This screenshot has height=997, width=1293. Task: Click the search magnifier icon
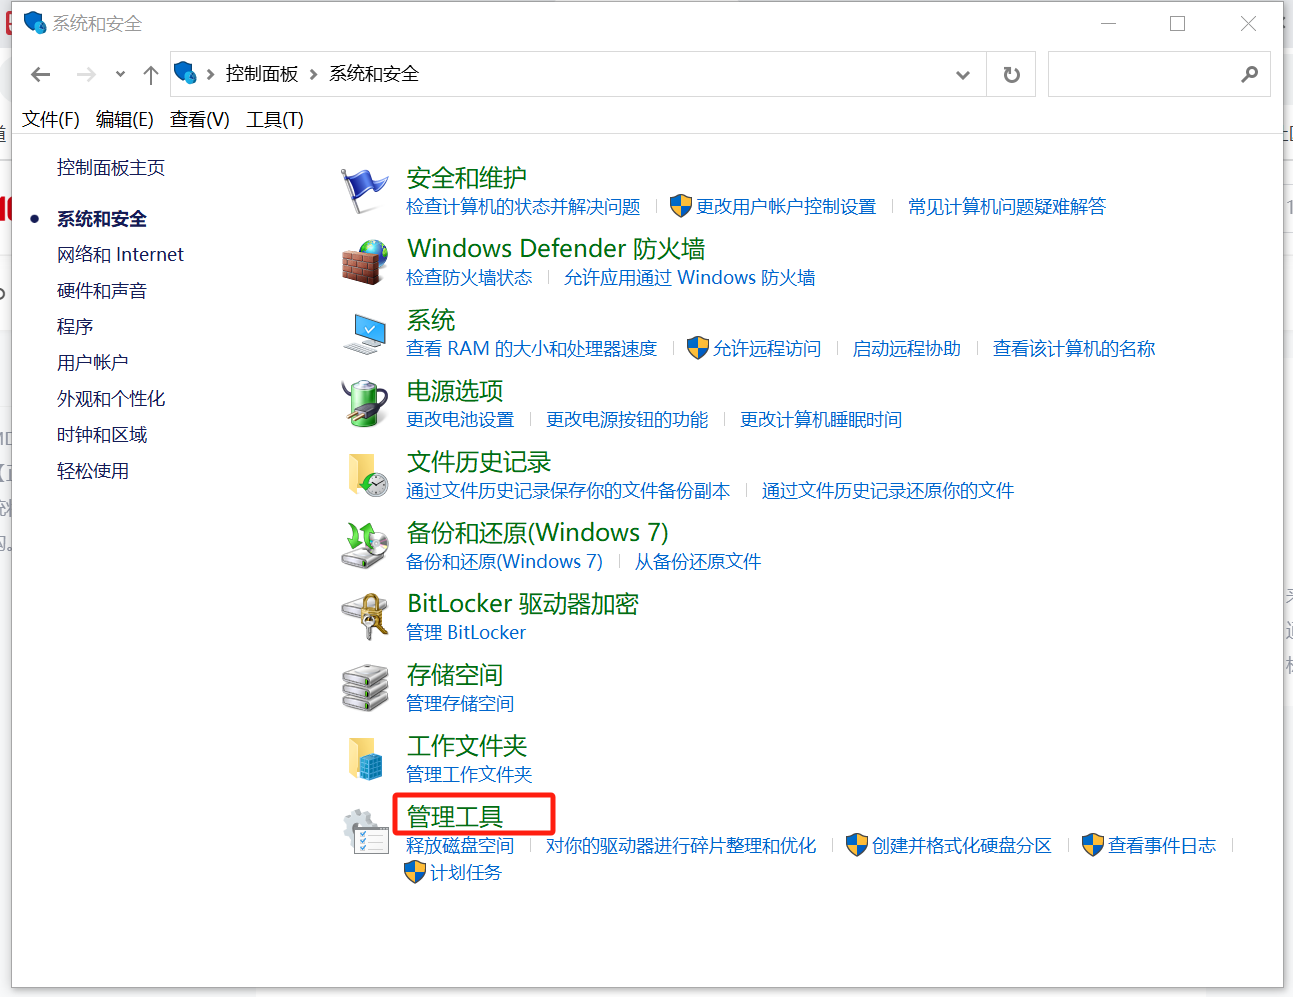(x=1249, y=74)
